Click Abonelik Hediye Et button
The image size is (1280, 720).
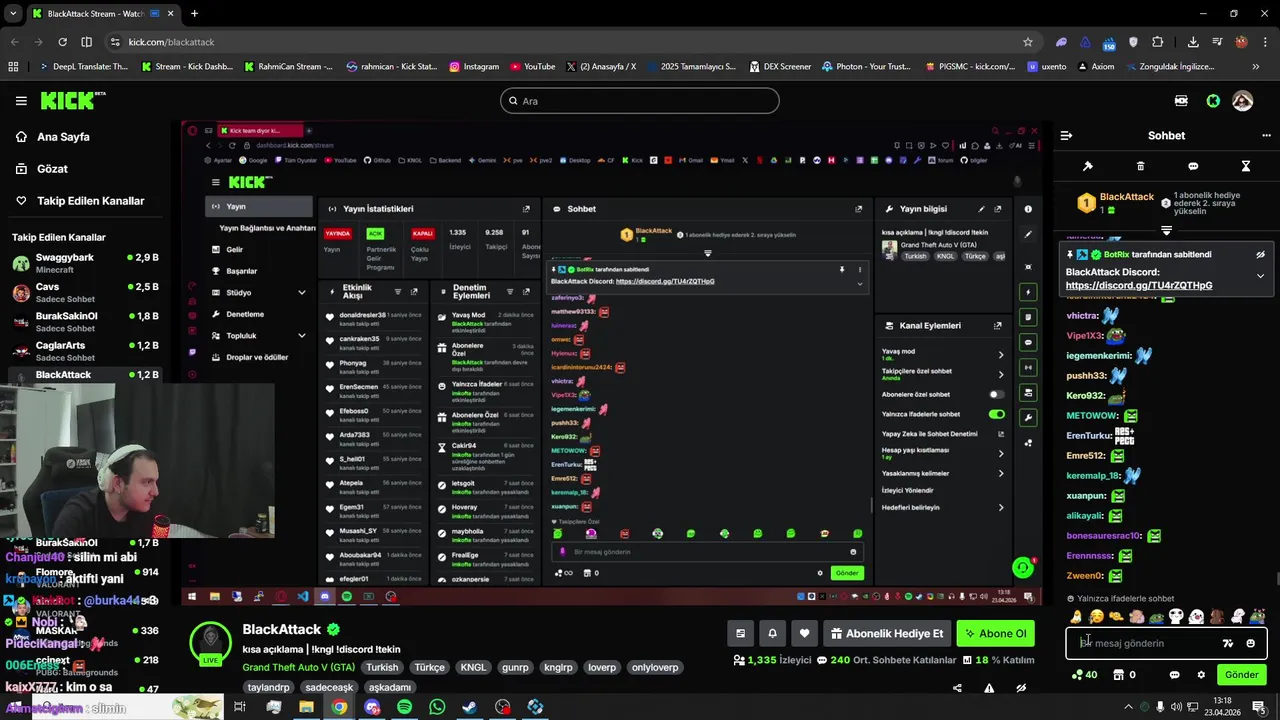click(x=887, y=633)
